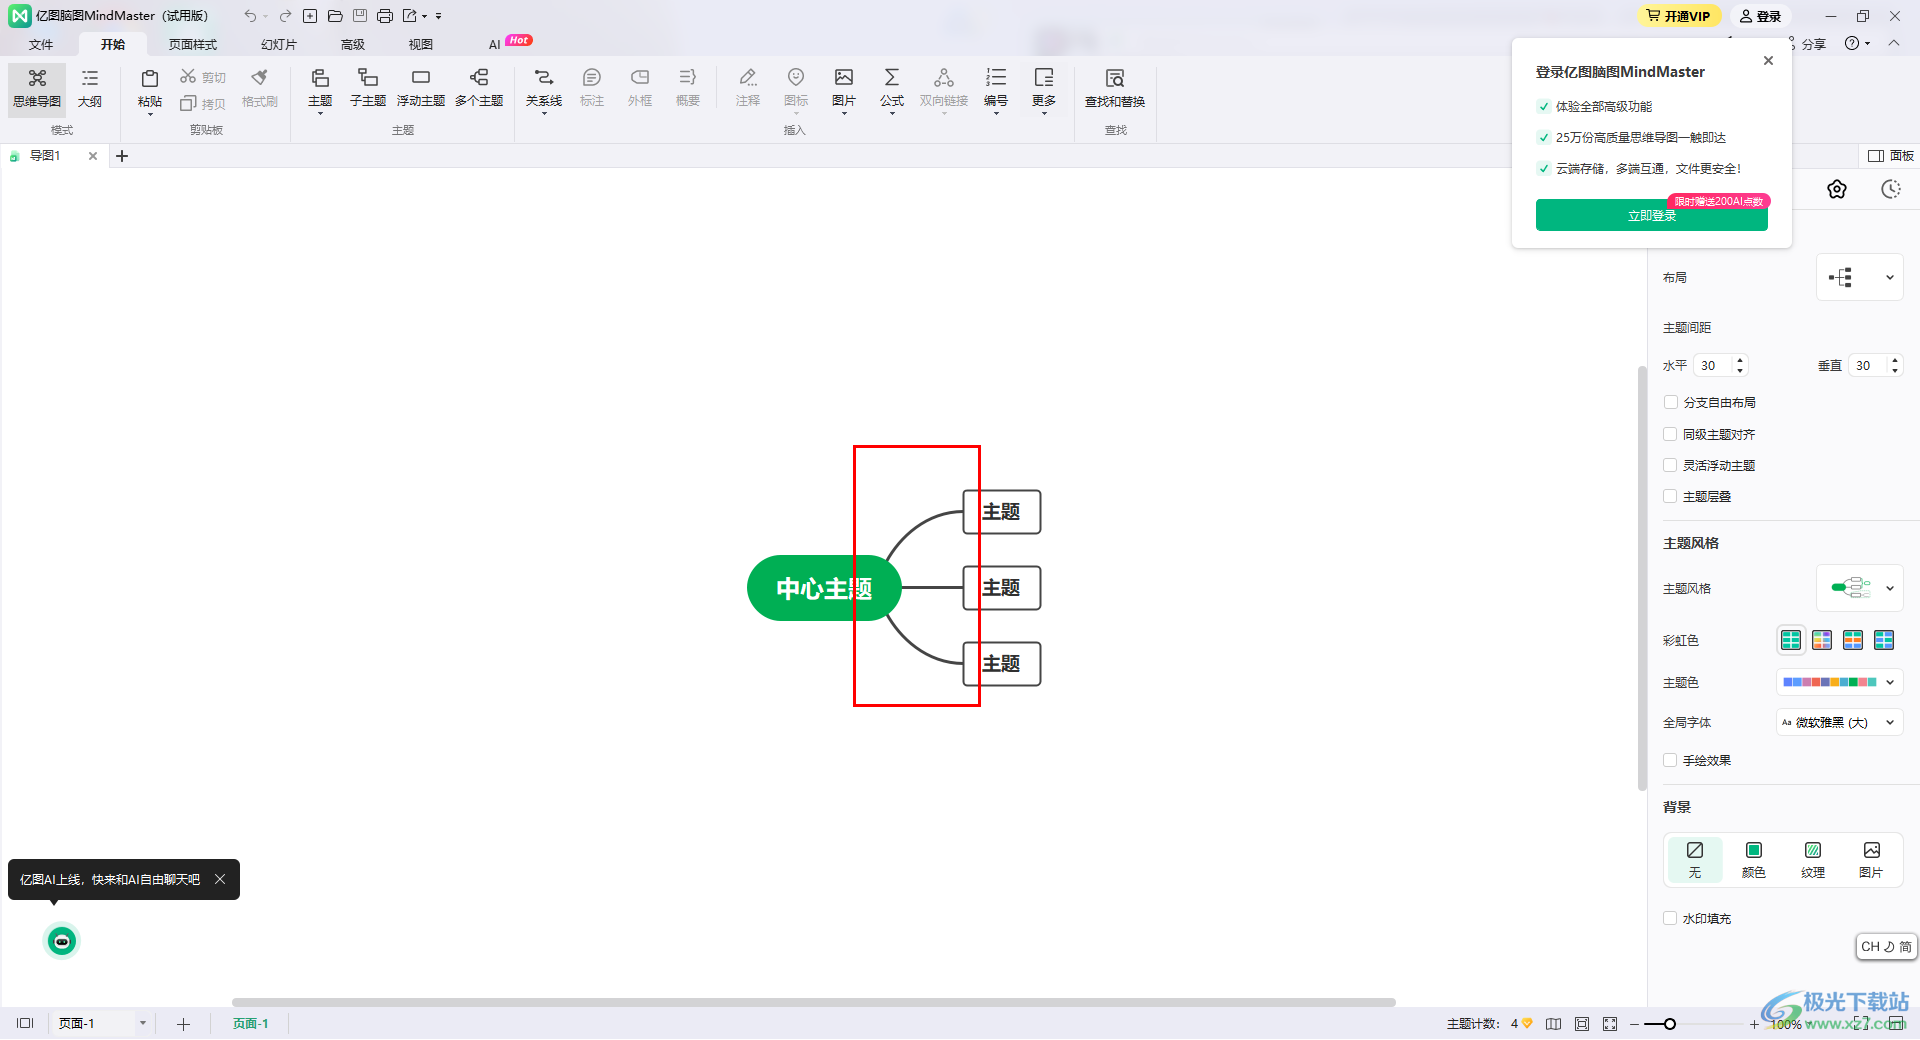Open the 文件 File menu
Image resolution: width=1920 pixels, height=1040 pixels.
coord(41,45)
